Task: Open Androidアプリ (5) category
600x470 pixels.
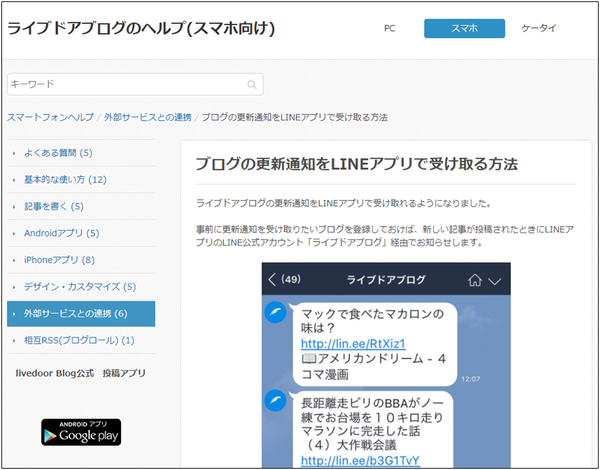Action: tap(62, 233)
